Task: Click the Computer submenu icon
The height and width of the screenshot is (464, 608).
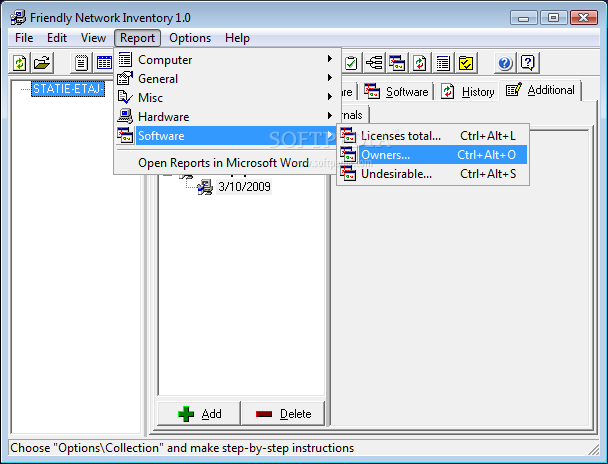Action: coord(125,59)
